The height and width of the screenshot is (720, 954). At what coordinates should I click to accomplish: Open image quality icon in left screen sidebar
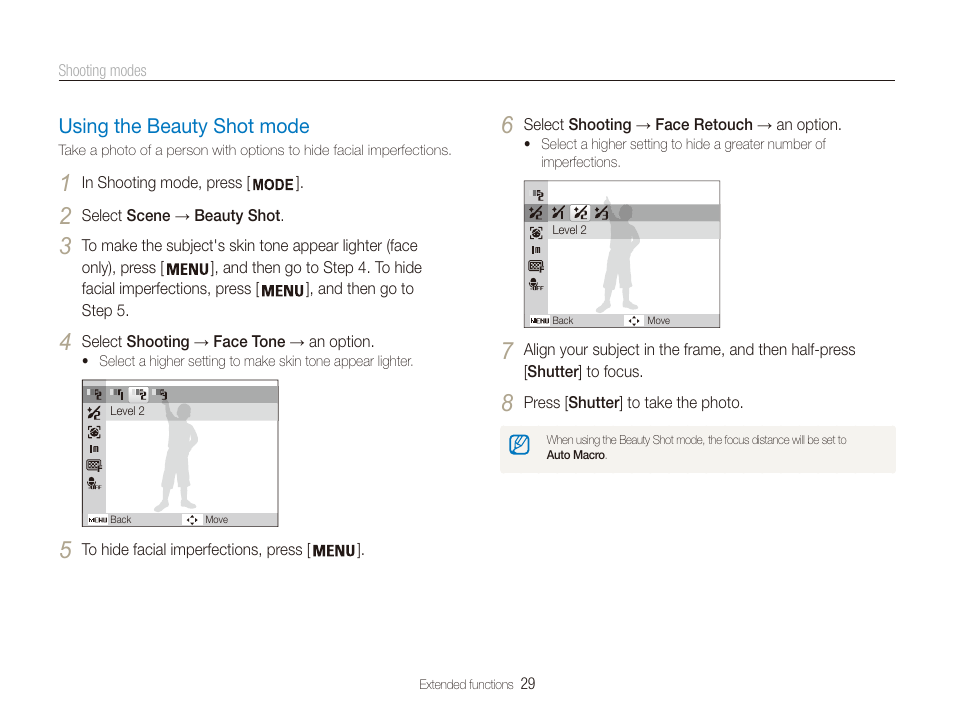[x=94, y=466]
